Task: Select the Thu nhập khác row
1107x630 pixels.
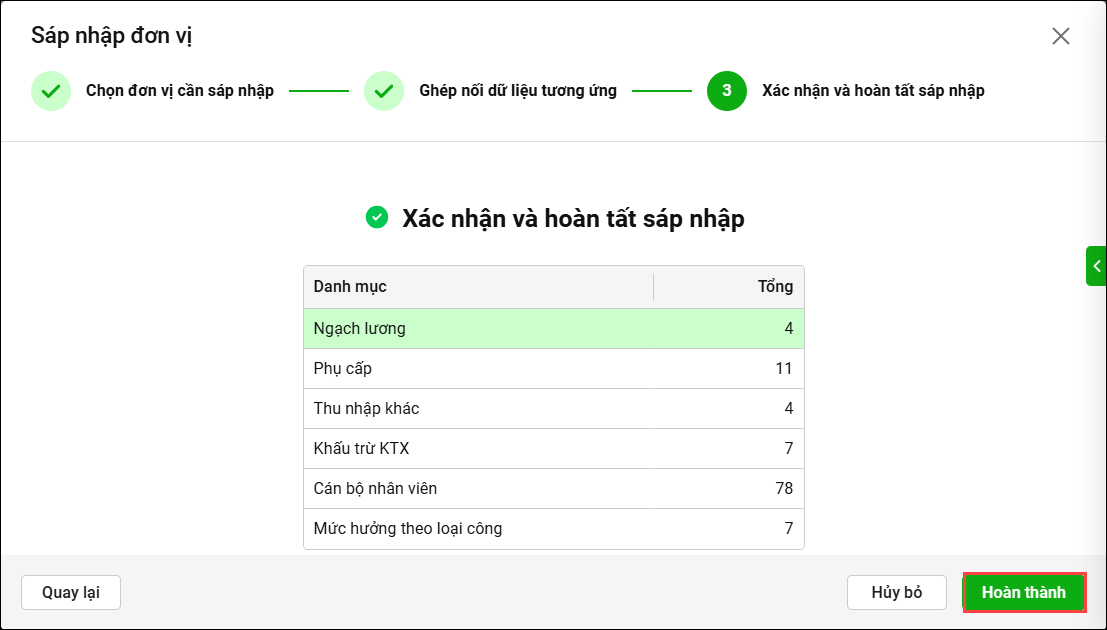Action: (x=554, y=408)
